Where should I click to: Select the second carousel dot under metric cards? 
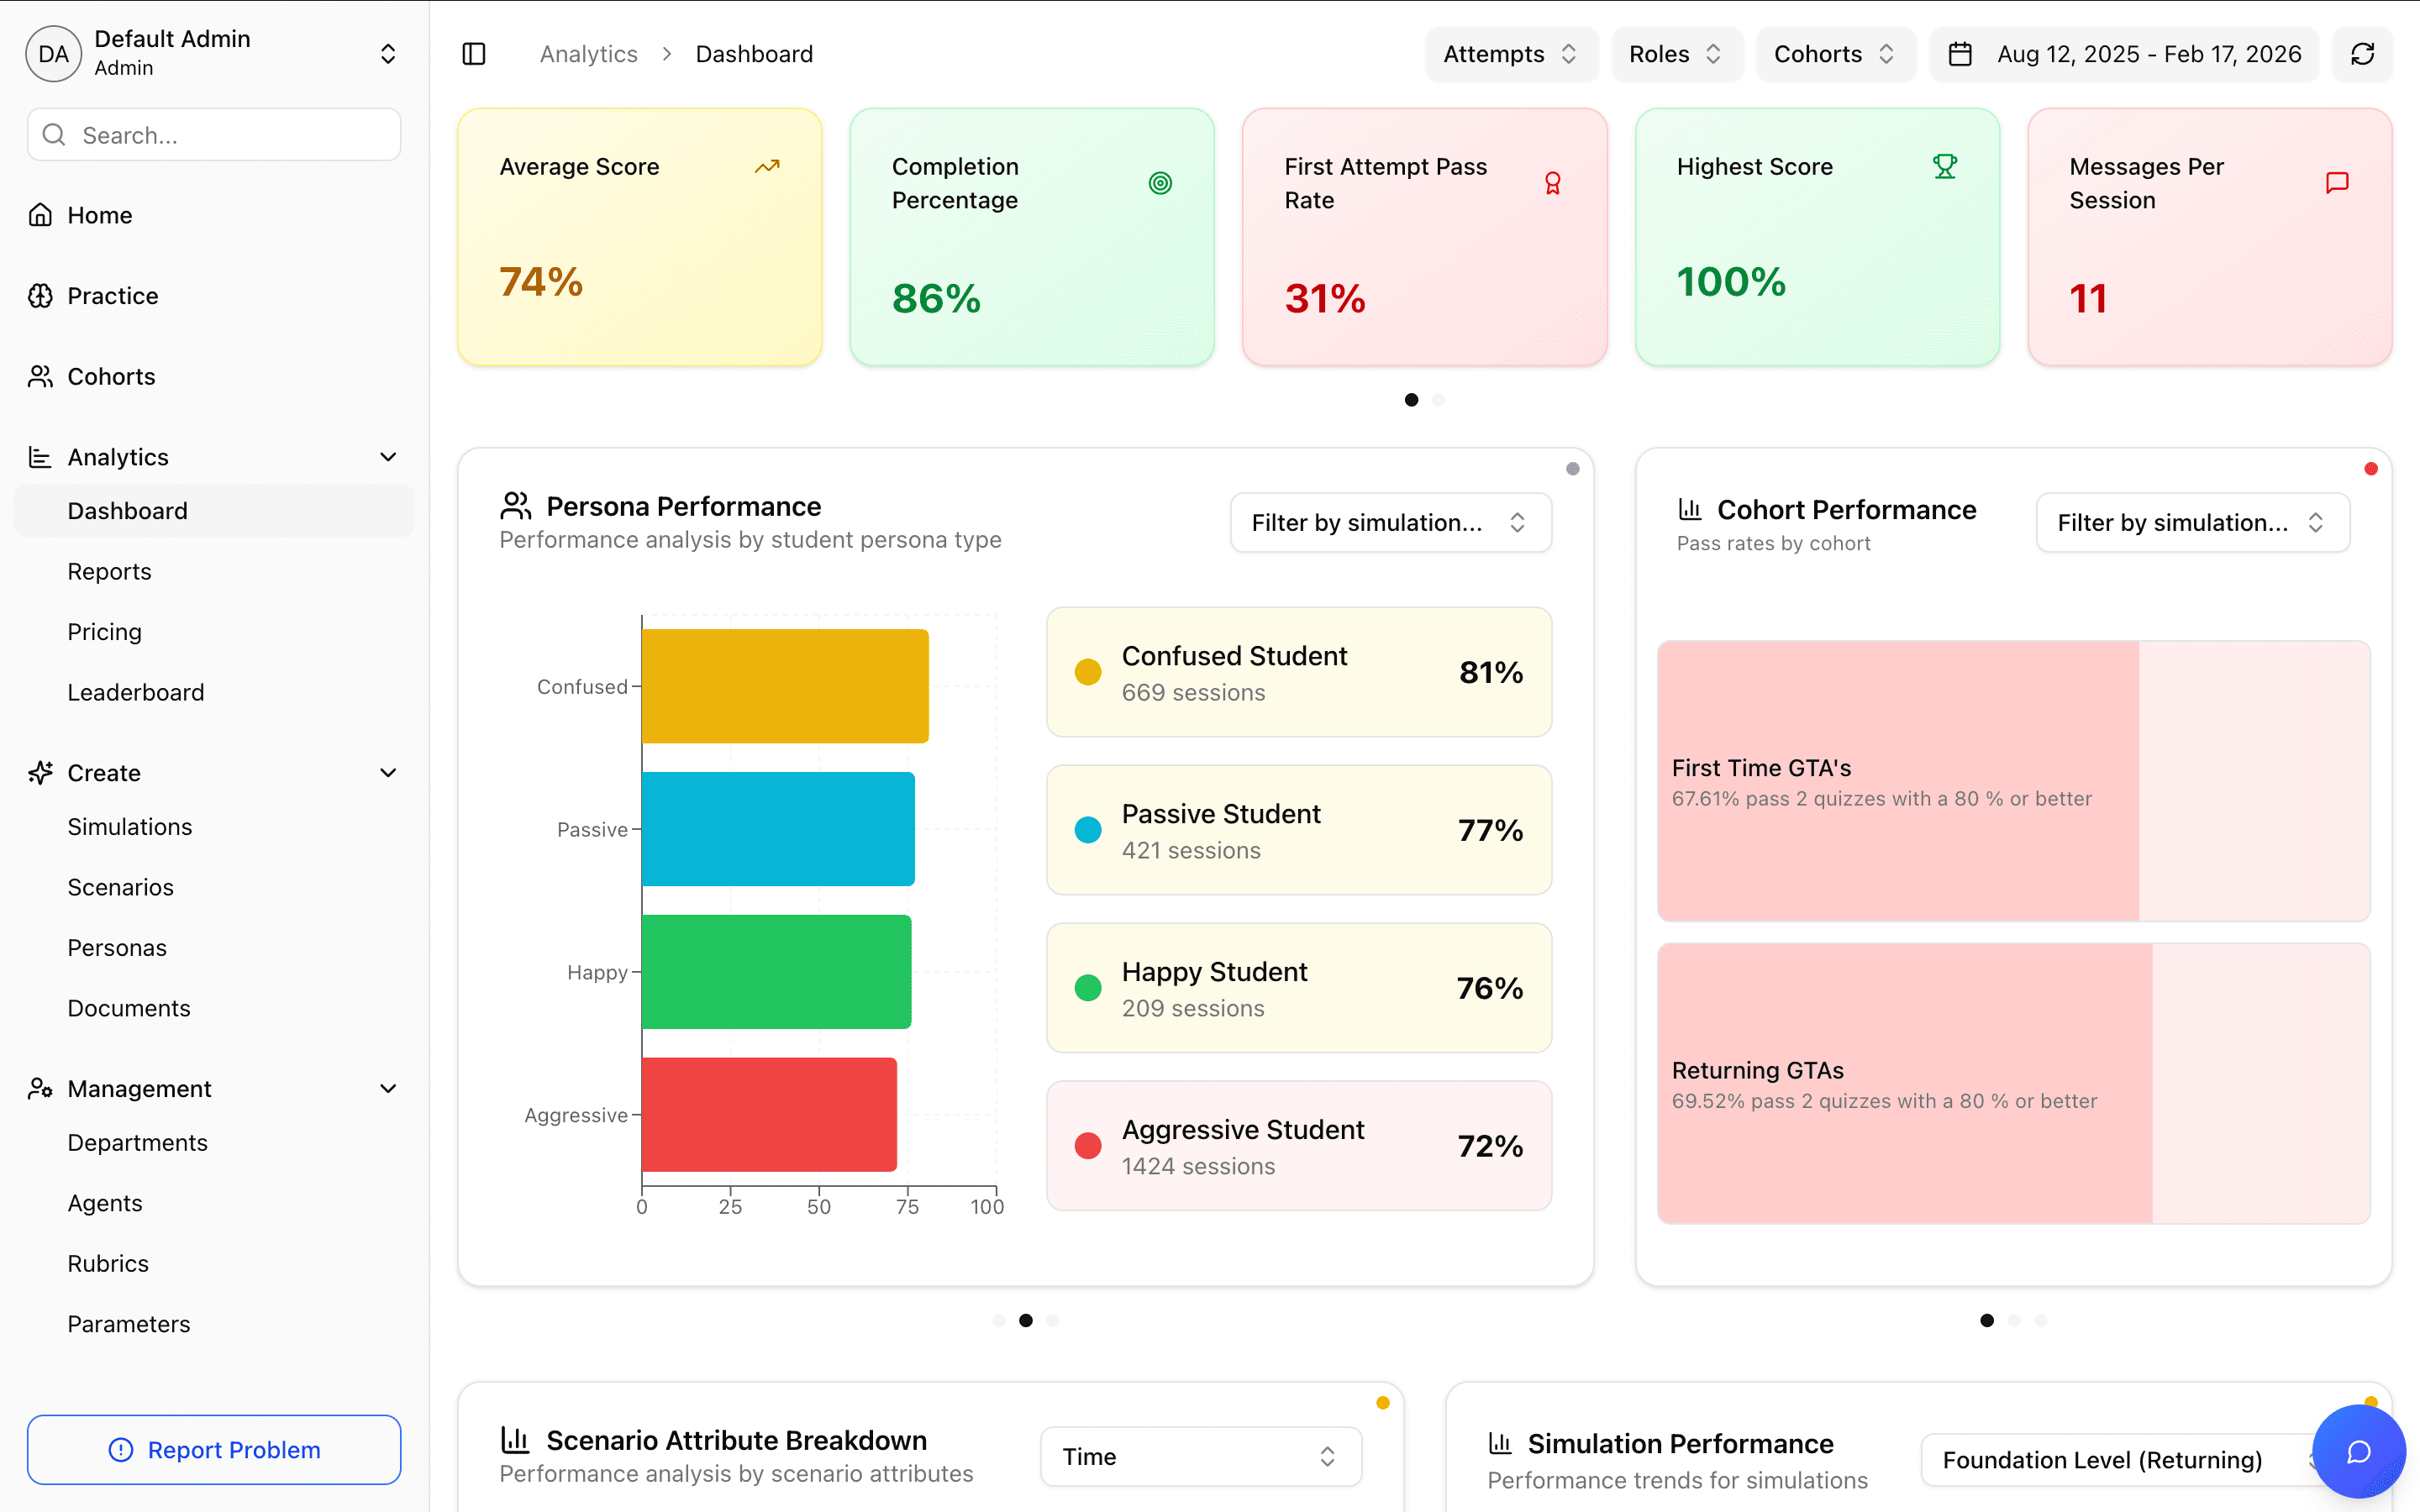(x=1438, y=399)
